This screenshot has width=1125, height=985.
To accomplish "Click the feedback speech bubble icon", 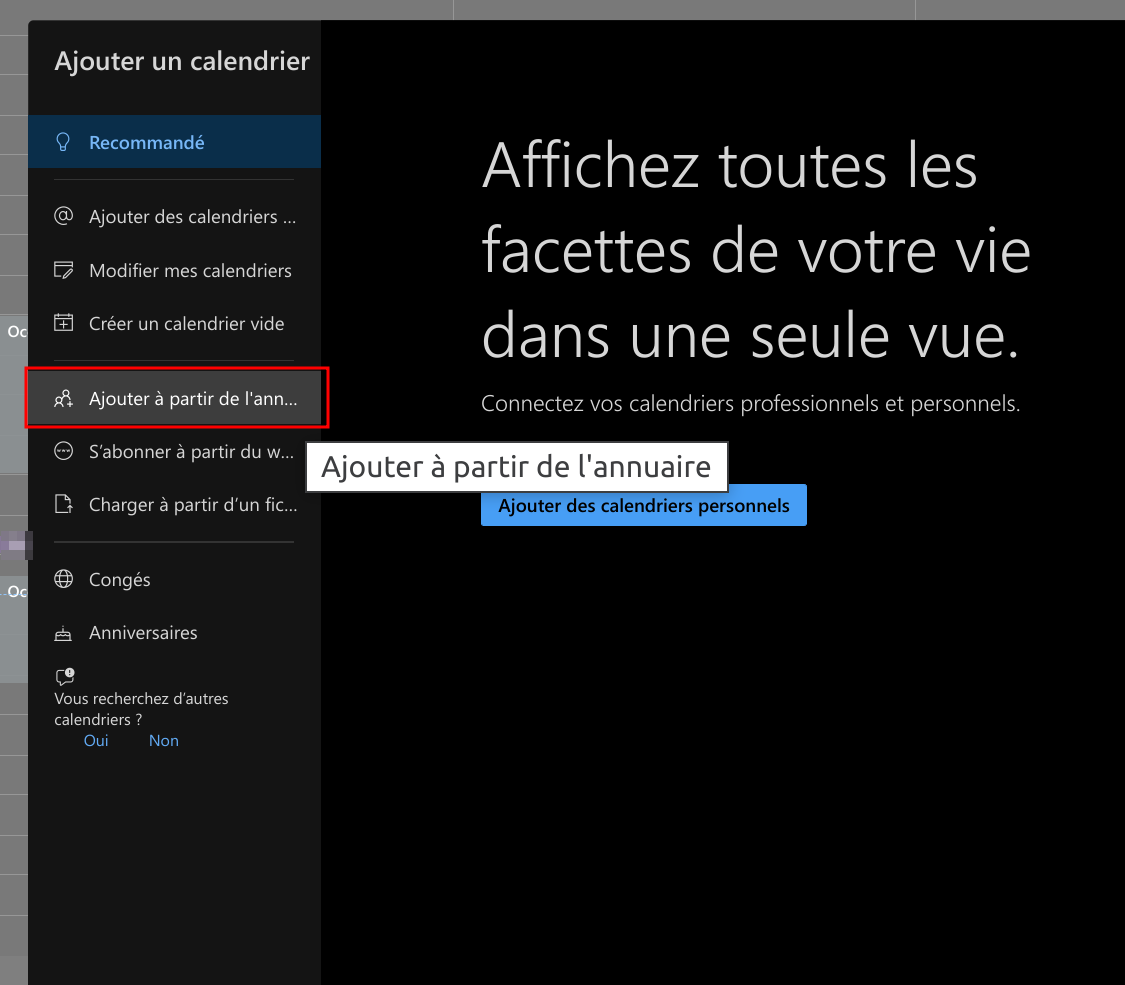I will (65, 677).
